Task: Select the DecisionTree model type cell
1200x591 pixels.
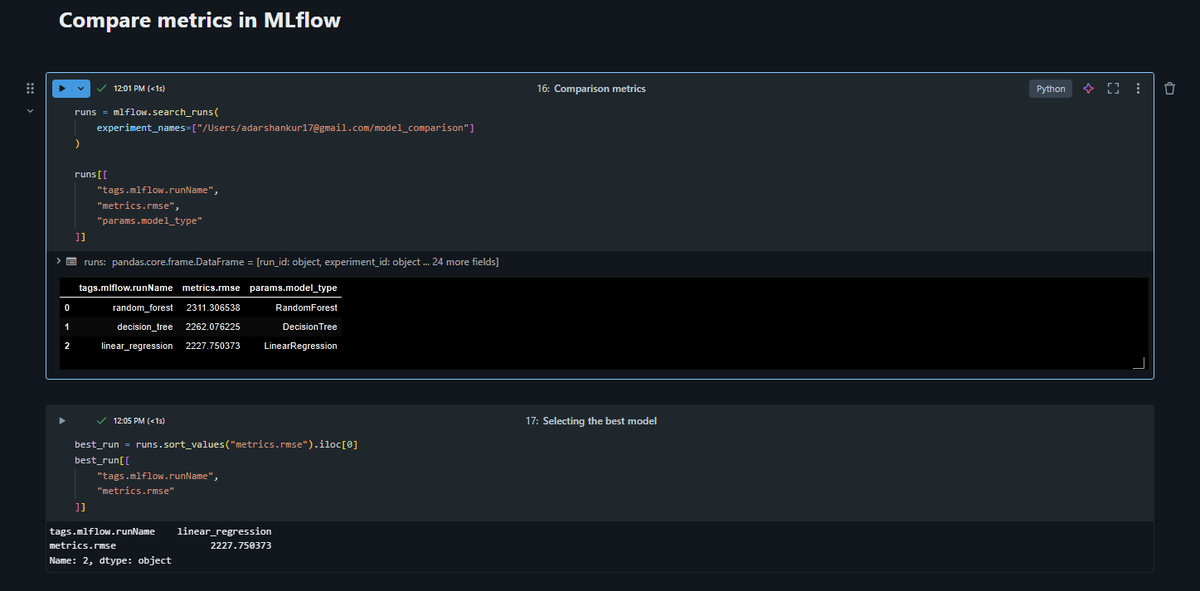Action: coord(310,327)
